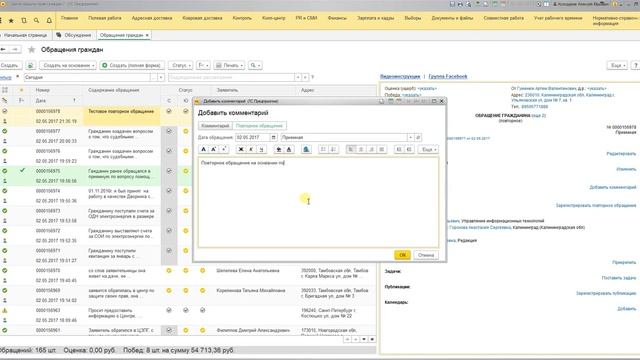Click the Дата обращения date field
The width and height of the screenshot is (640, 360).
click(x=253, y=138)
